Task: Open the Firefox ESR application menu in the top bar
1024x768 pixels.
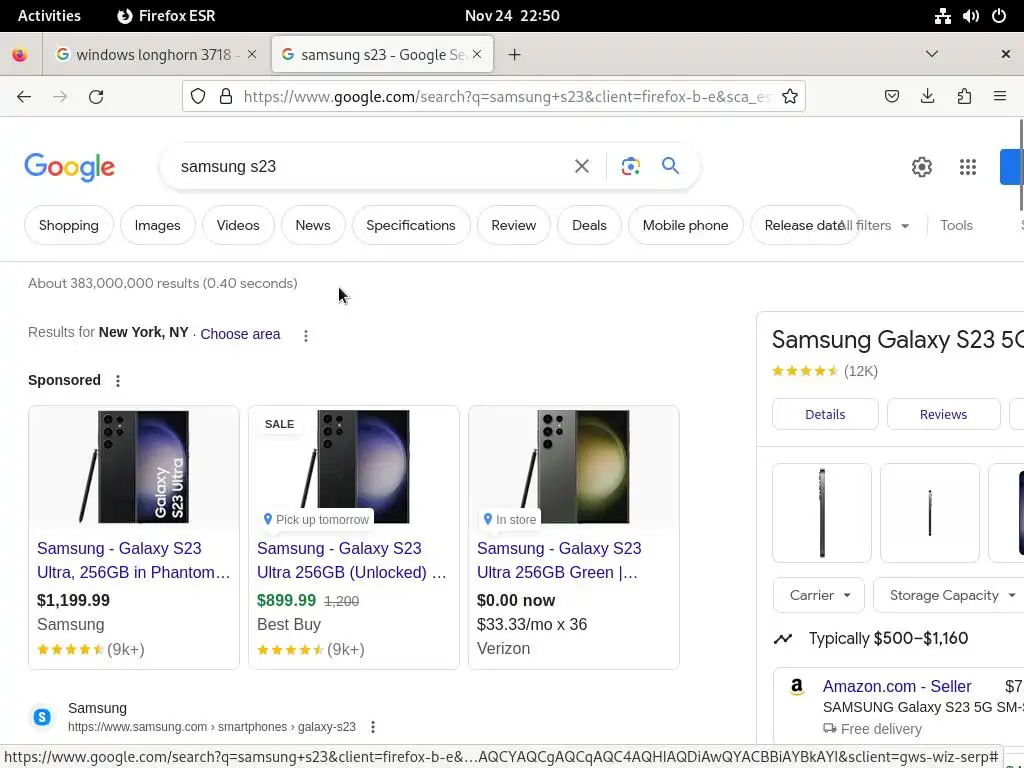Action: (167, 16)
